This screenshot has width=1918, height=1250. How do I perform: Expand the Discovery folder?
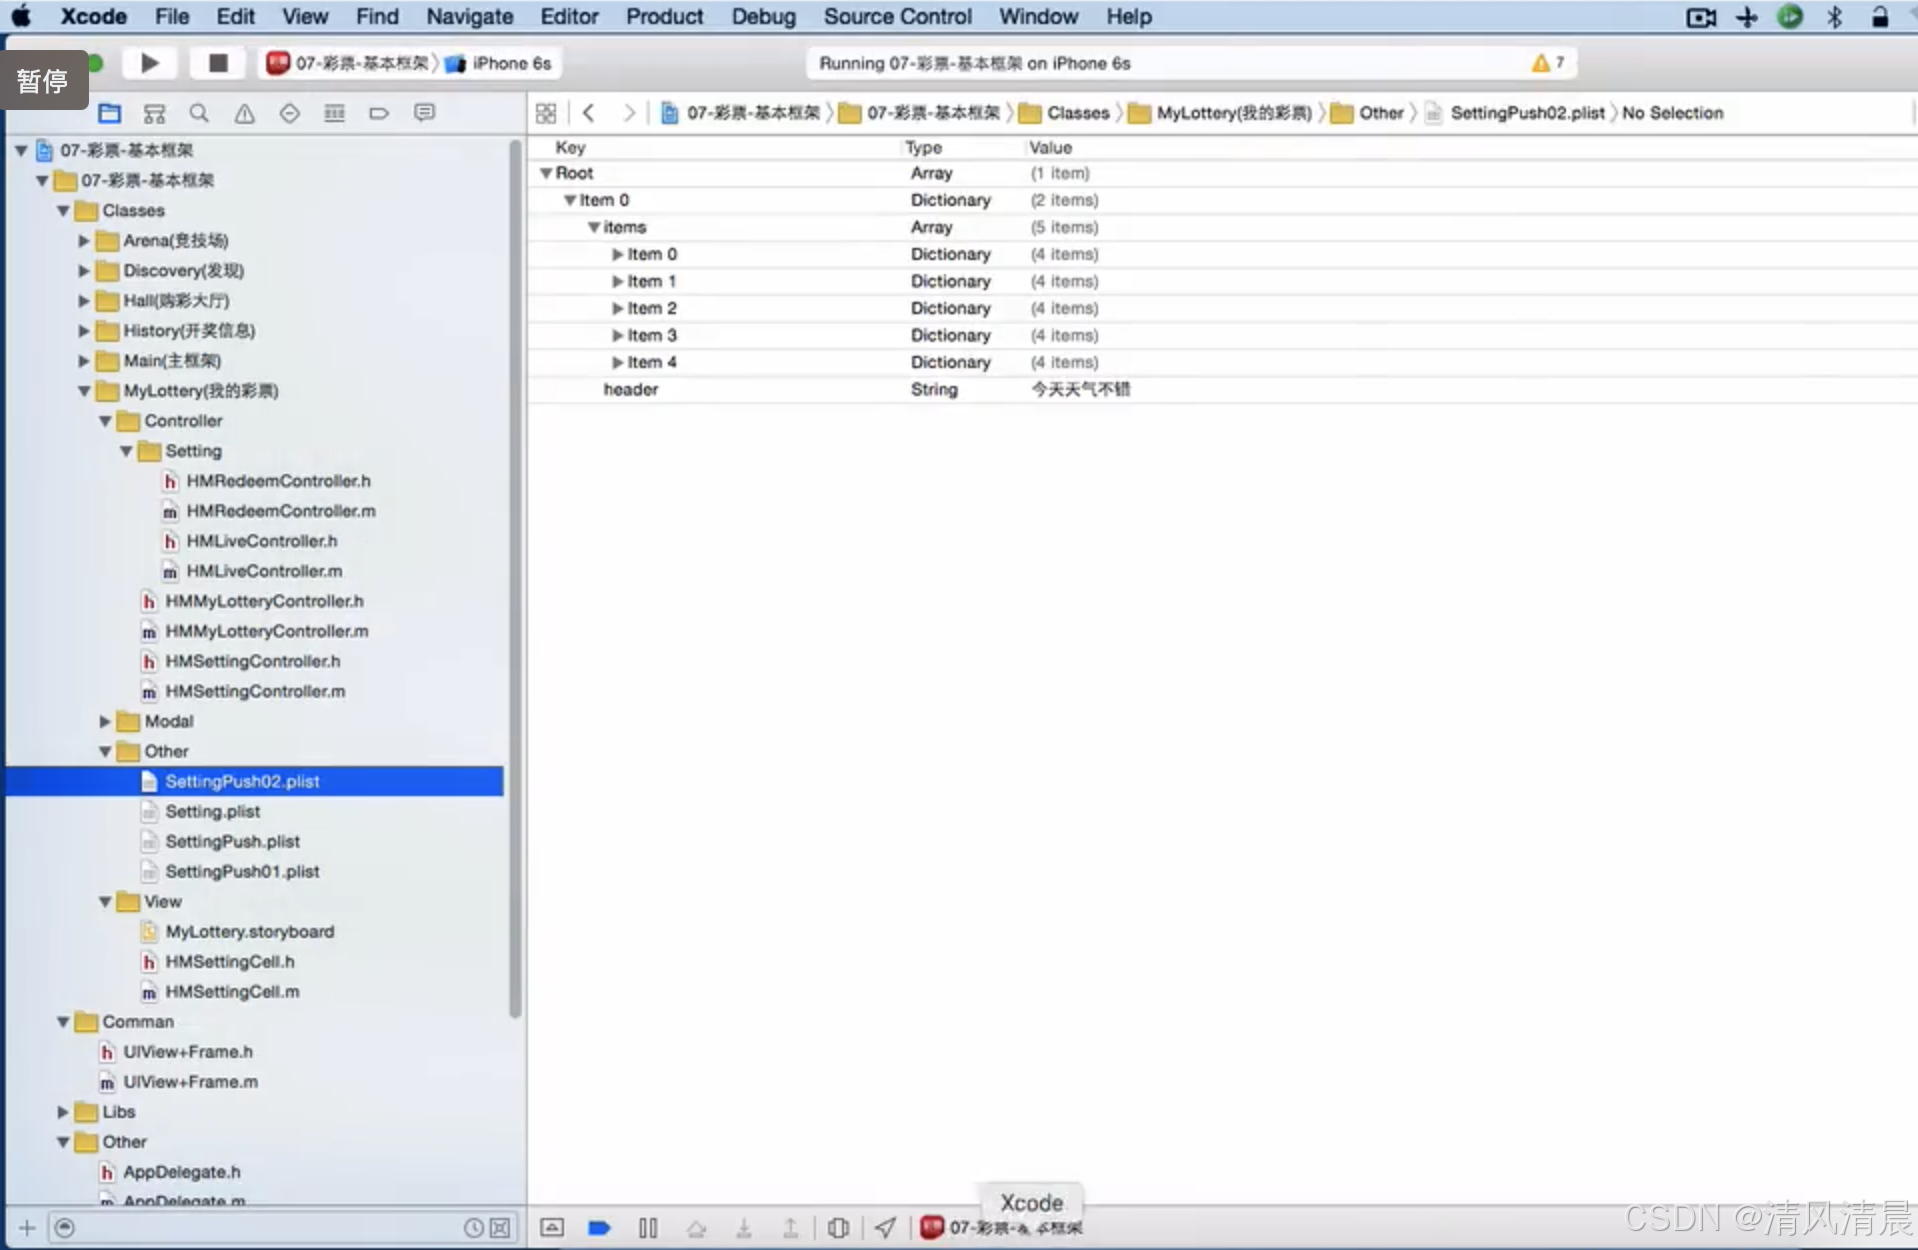click(84, 270)
